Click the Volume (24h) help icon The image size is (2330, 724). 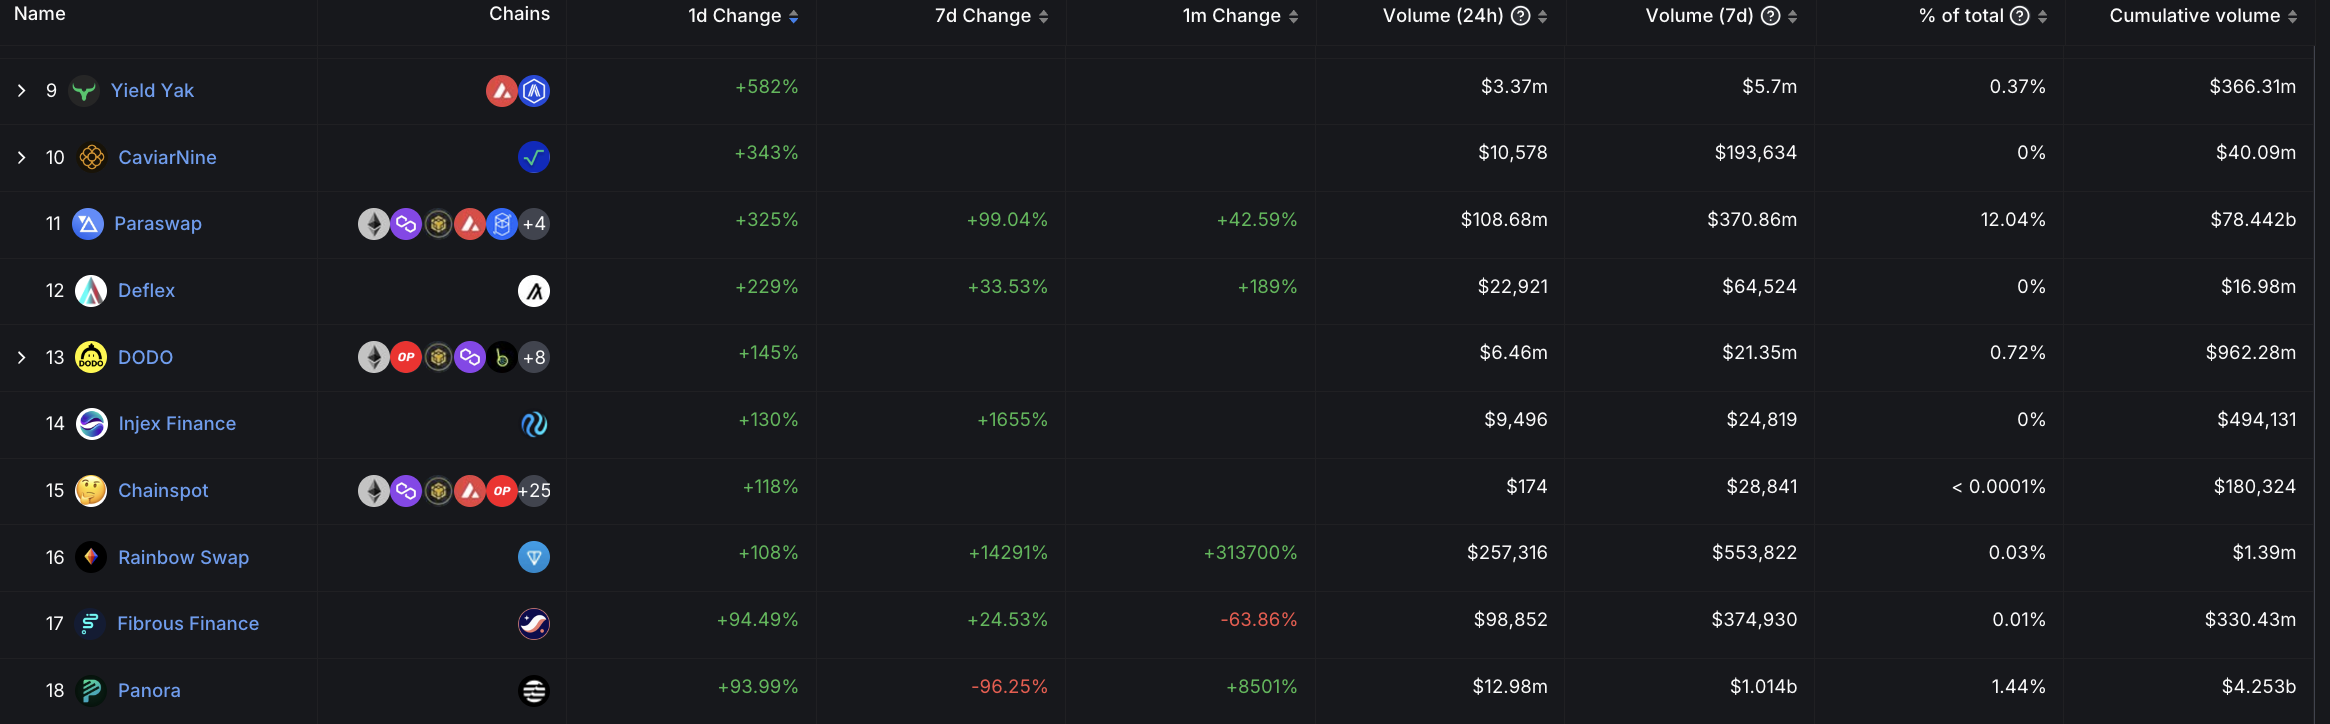pos(1520,16)
